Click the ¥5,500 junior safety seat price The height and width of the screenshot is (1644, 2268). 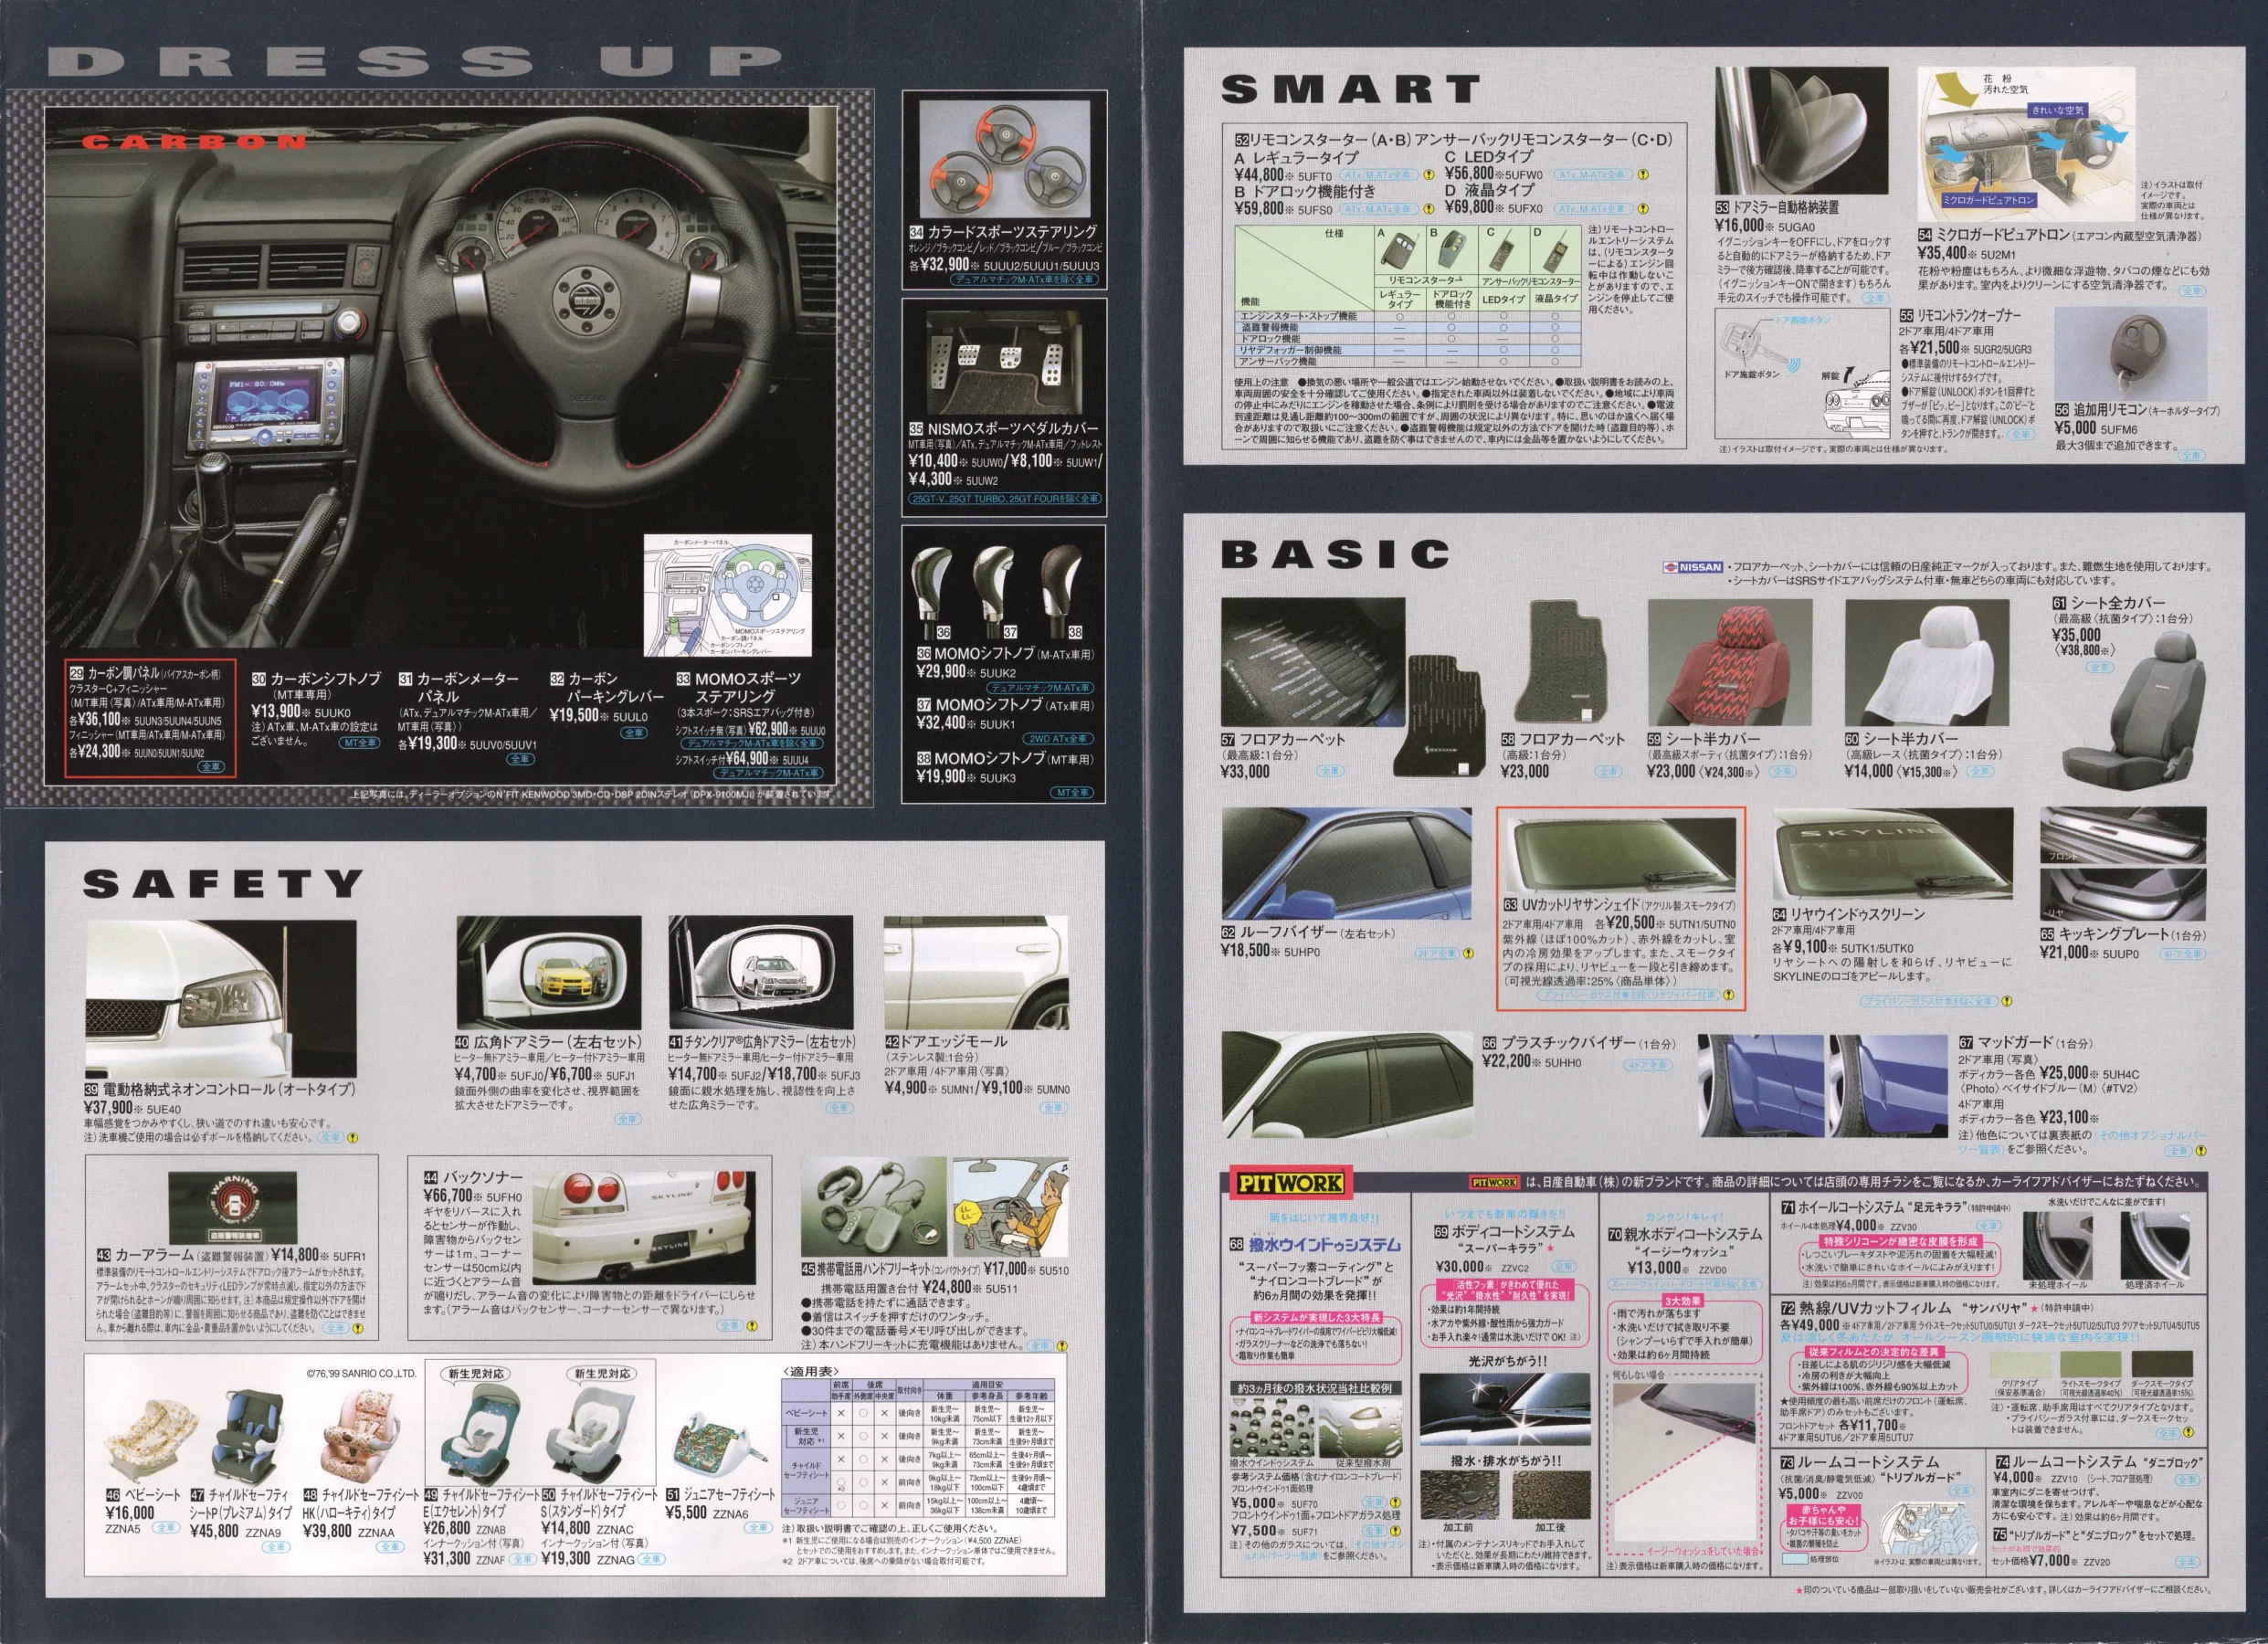tap(689, 1512)
